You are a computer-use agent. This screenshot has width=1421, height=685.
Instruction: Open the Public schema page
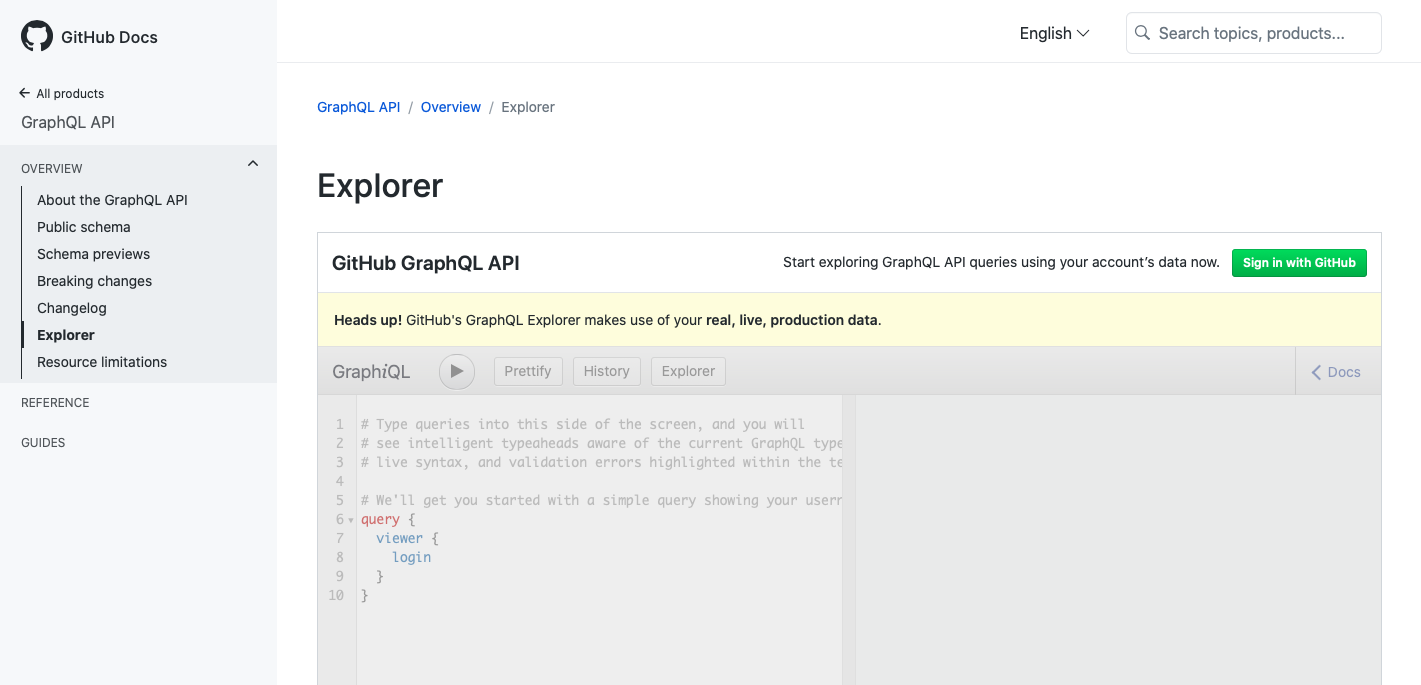click(83, 227)
